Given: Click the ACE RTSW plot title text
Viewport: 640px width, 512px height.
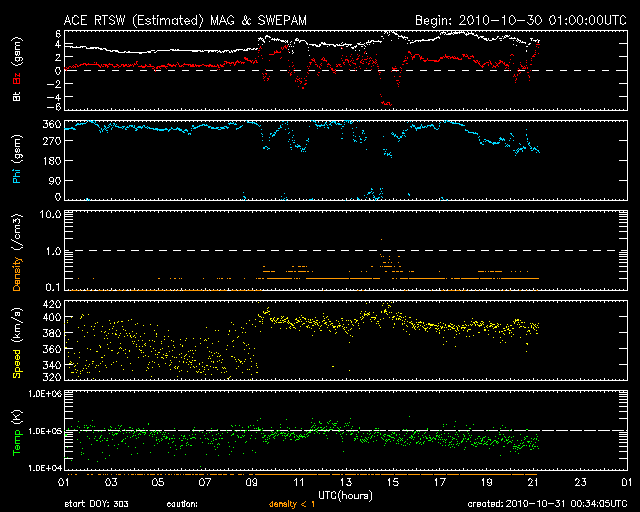Looking at the screenshot, I should (x=178, y=19).
